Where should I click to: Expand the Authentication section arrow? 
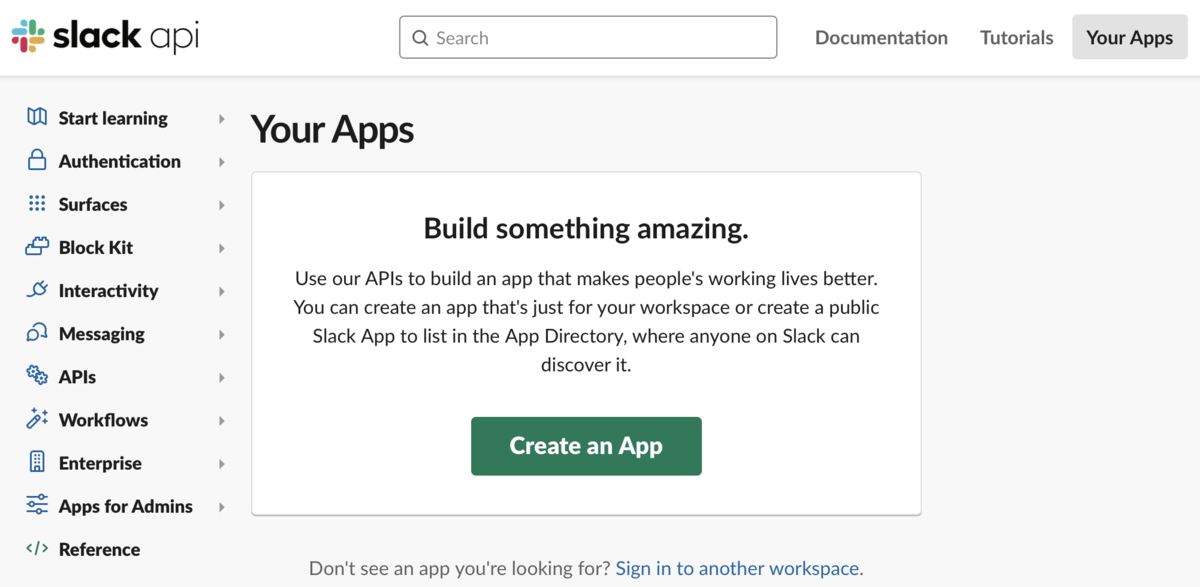(x=222, y=162)
